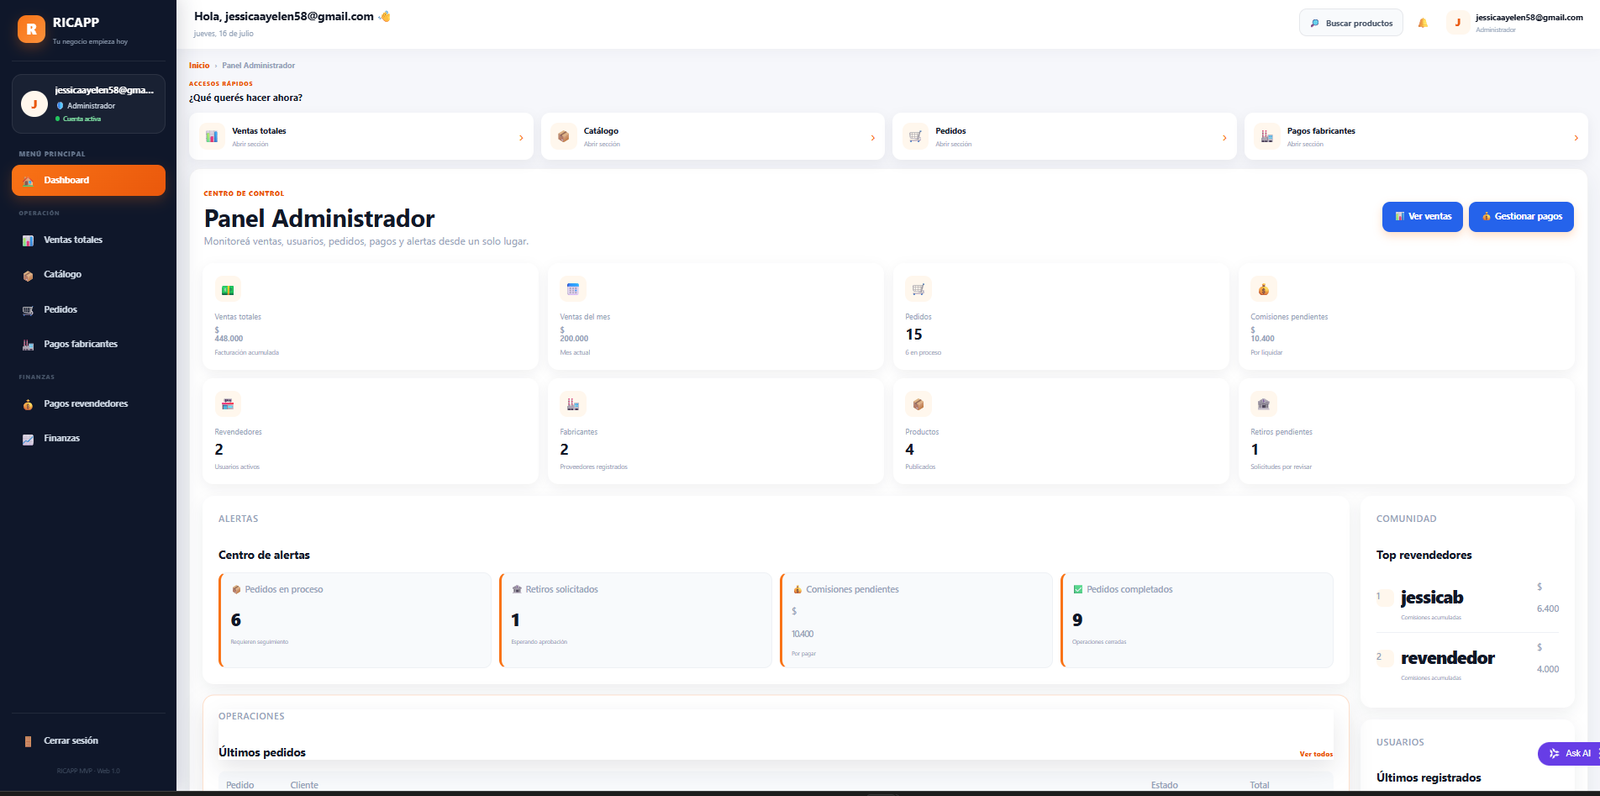Open Catálogo quick access card arrow
This screenshot has height=796, width=1600.
[x=873, y=138]
